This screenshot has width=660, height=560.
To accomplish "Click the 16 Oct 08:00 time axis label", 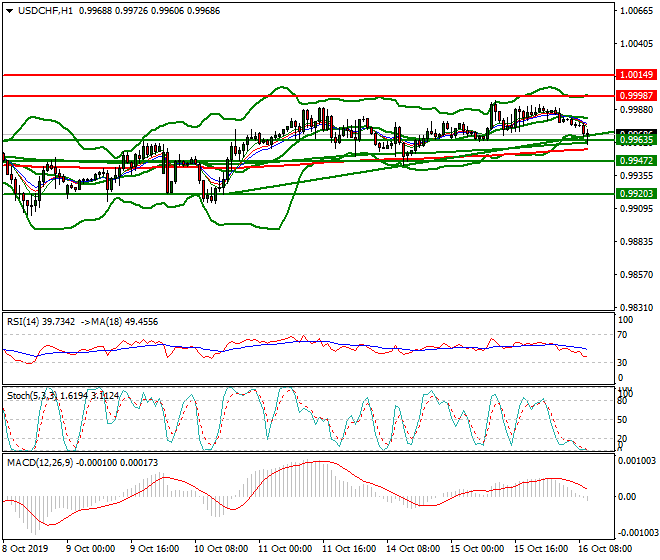I will click(605, 549).
